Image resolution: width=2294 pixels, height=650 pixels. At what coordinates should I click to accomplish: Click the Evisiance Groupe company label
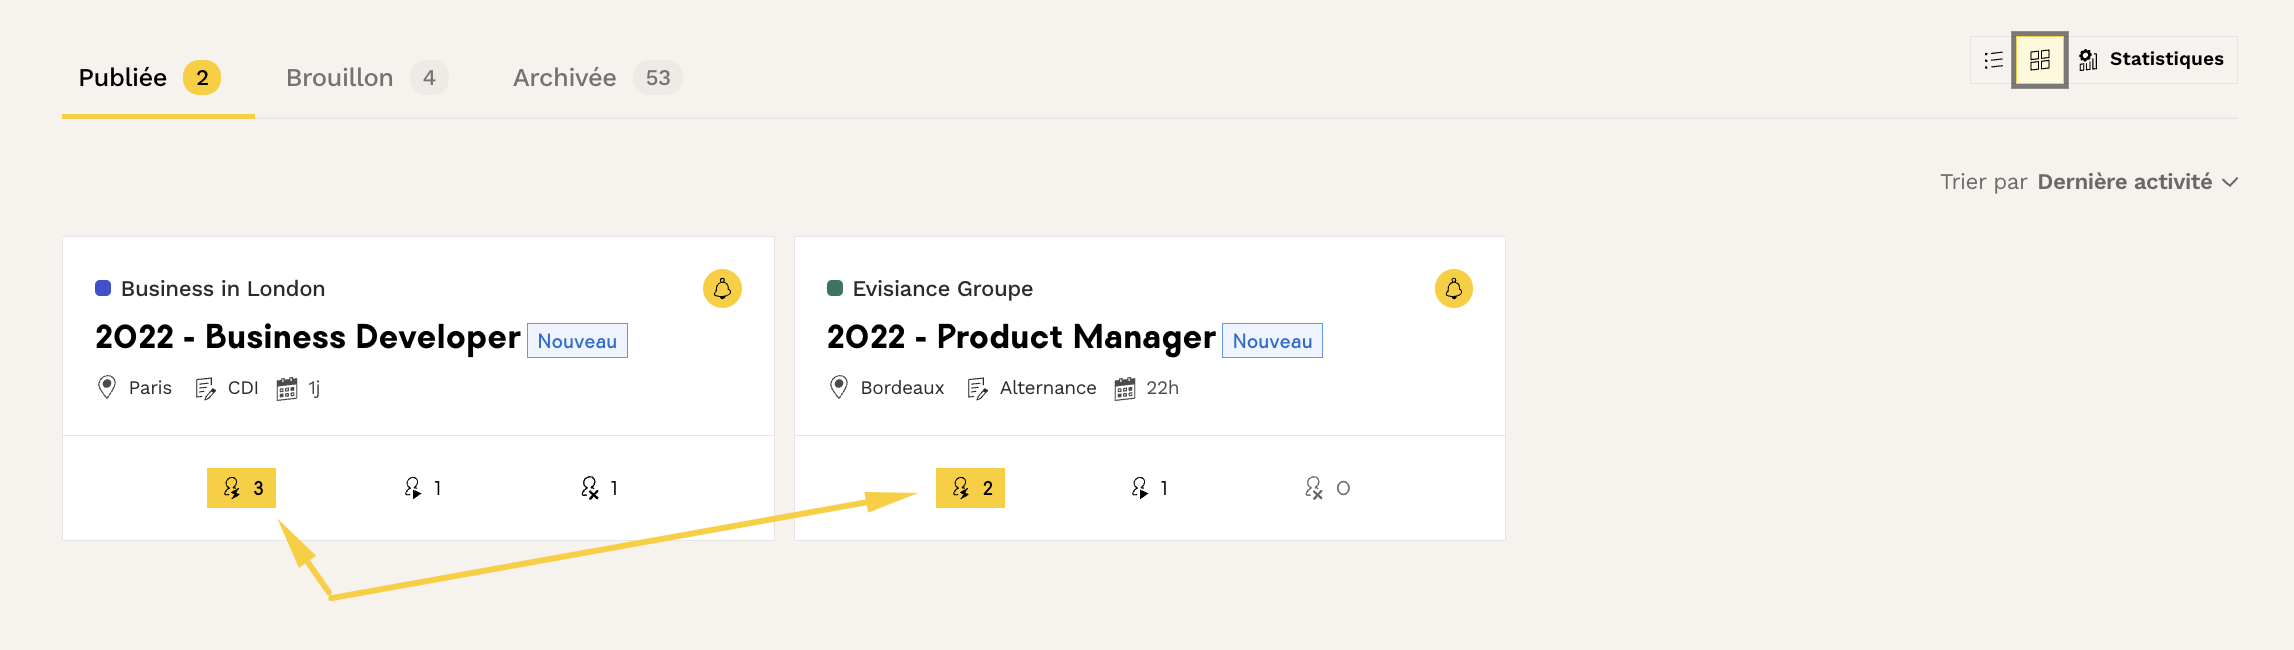[x=942, y=289]
